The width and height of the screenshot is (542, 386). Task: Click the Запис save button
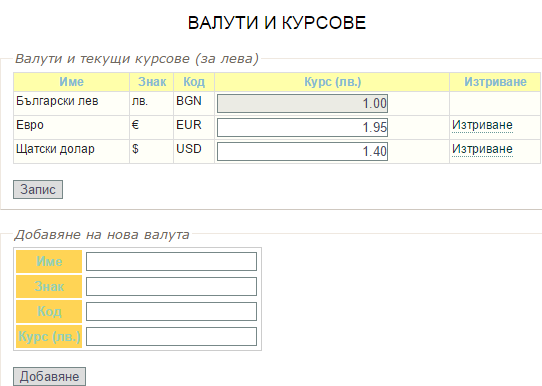tap(38, 189)
